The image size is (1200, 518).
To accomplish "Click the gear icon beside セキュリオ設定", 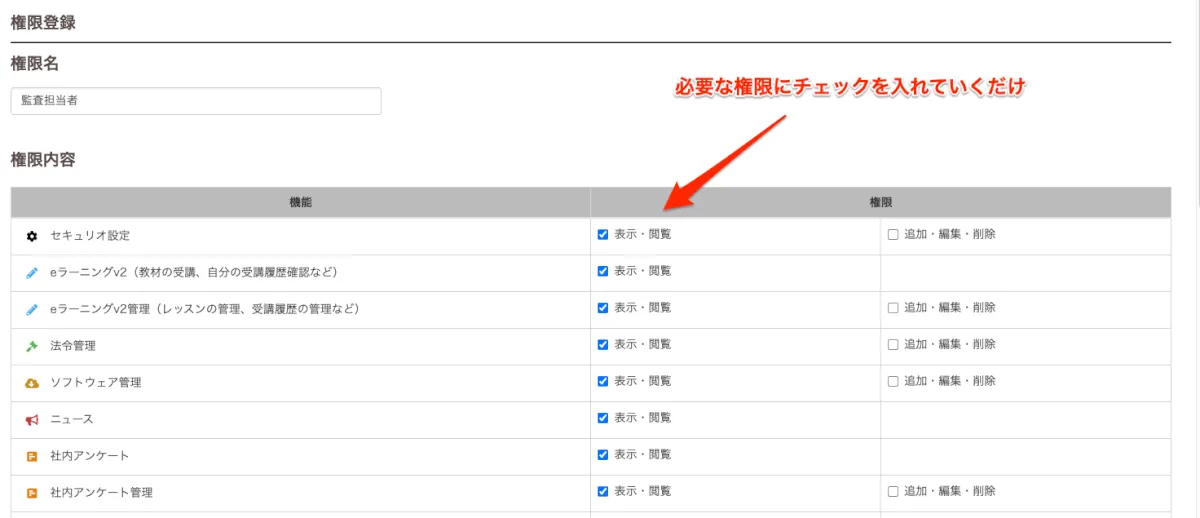I will pos(32,236).
